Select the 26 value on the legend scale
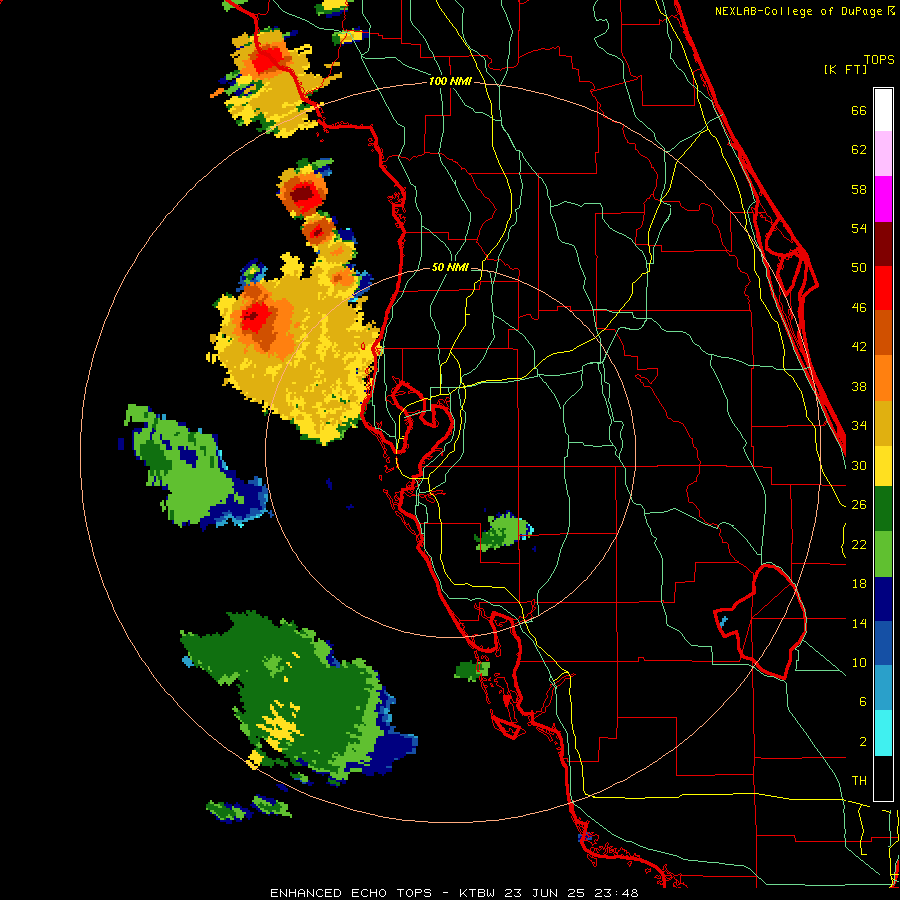 pos(859,505)
